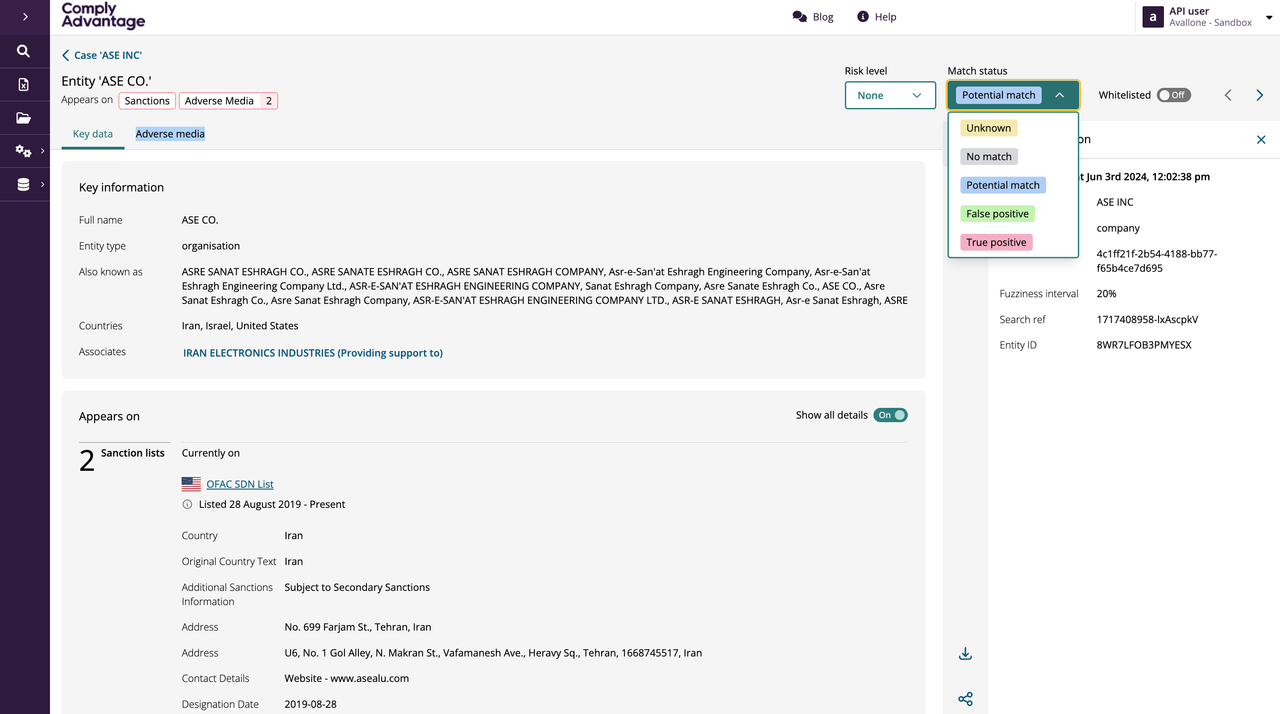Click the API user avatar icon
1280x714 pixels.
1153,17
